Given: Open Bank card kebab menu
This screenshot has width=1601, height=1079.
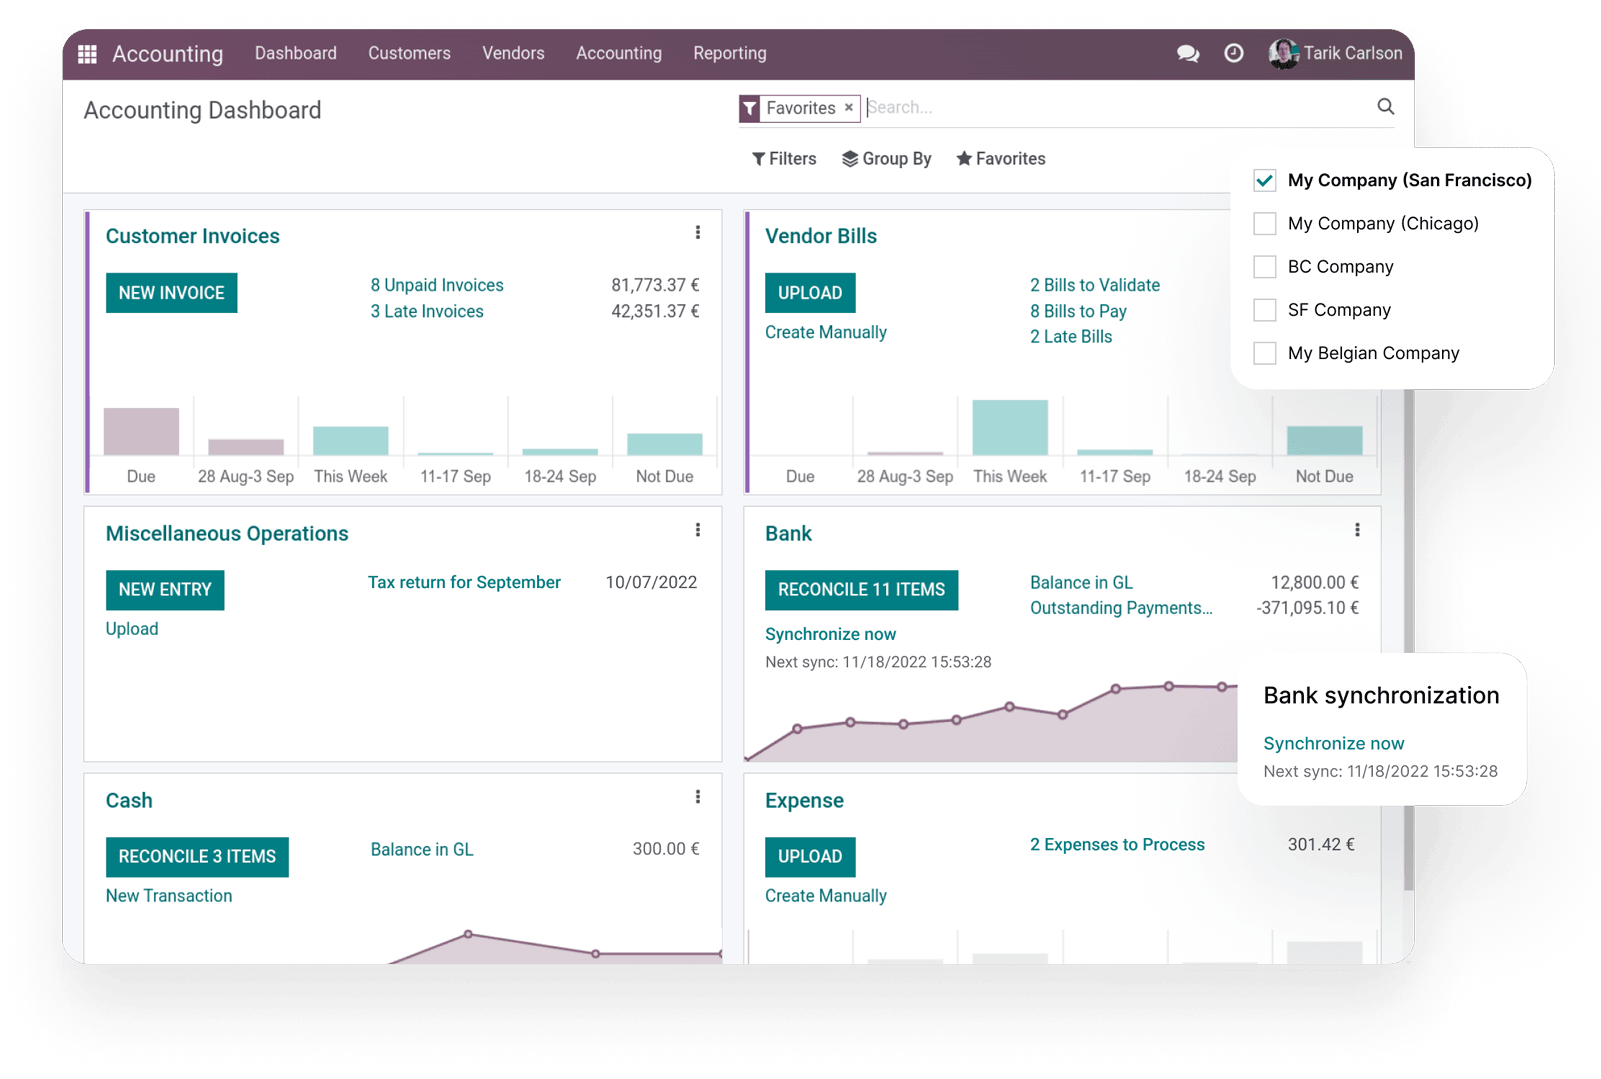Looking at the screenshot, I should coord(1356,530).
